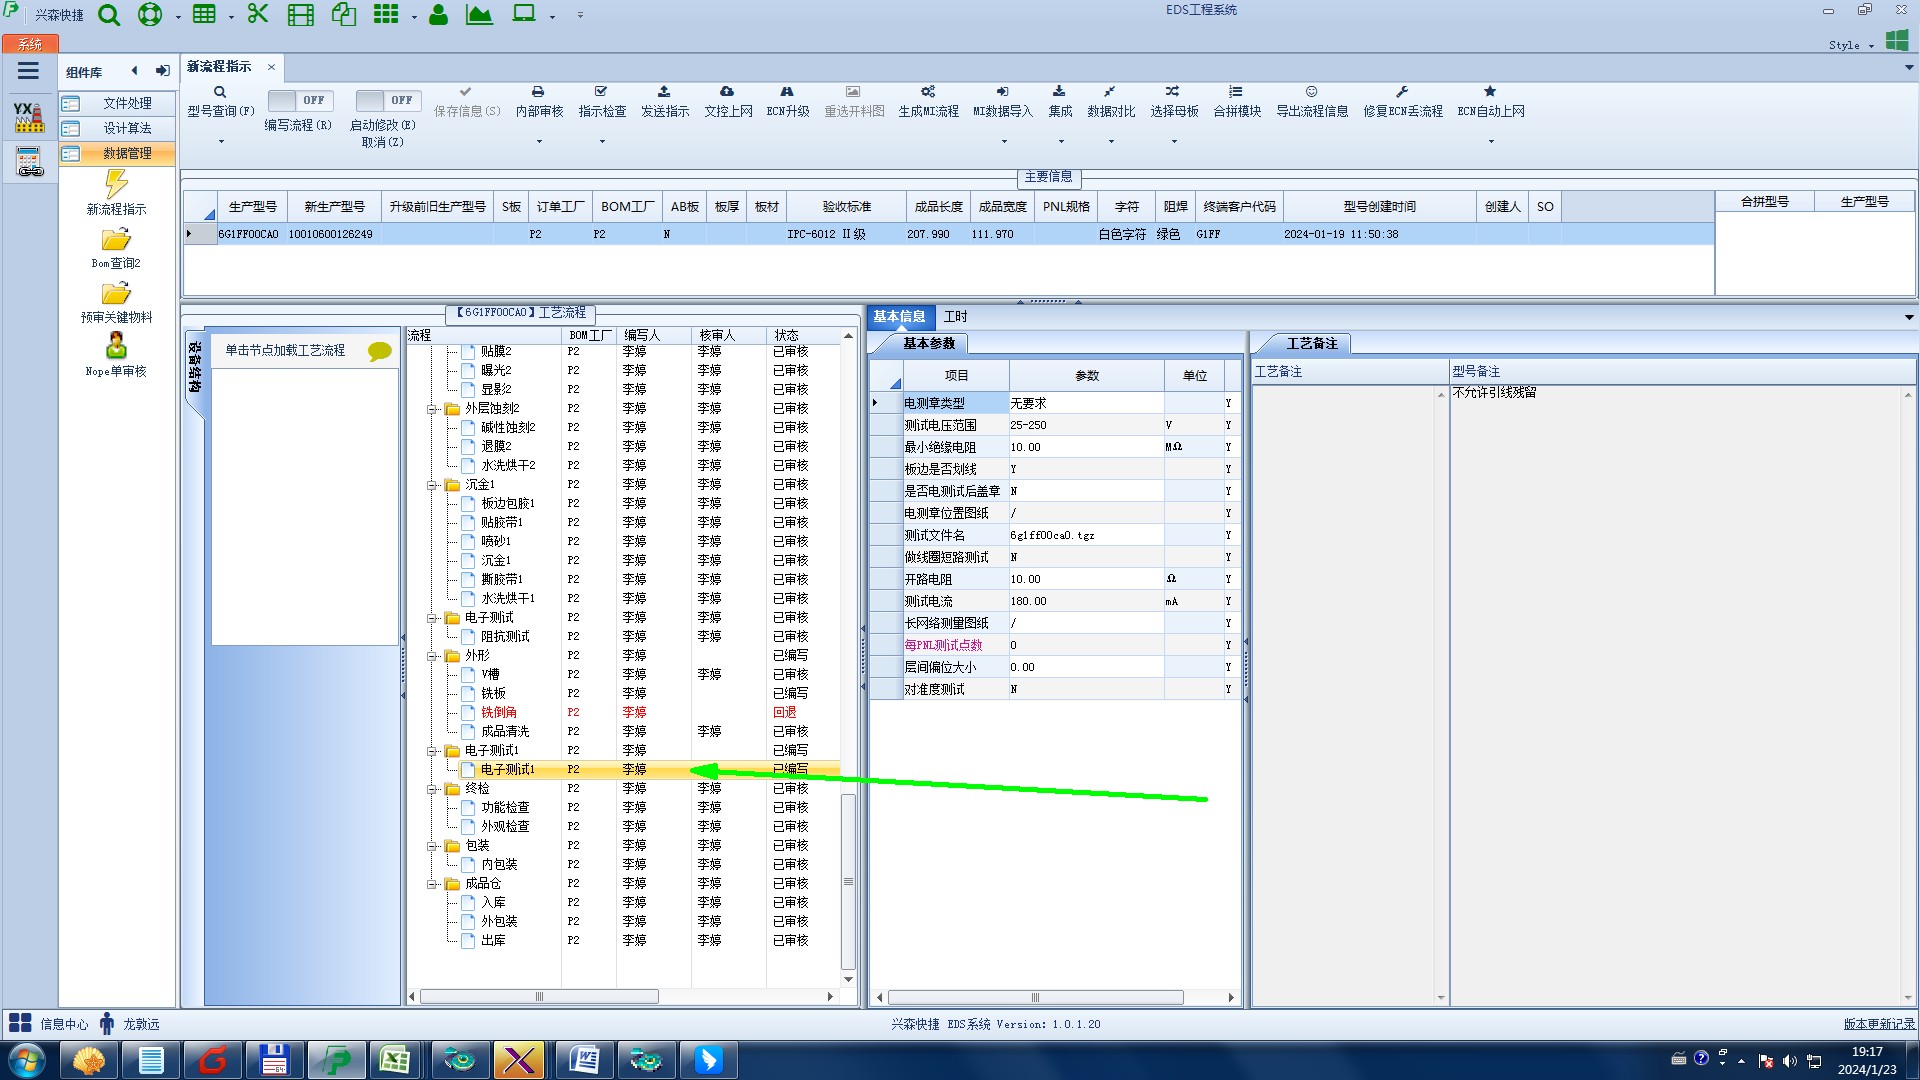Open Excel from the Windows taskbar
Screen dimensions: 1920x1080
(394, 1060)
